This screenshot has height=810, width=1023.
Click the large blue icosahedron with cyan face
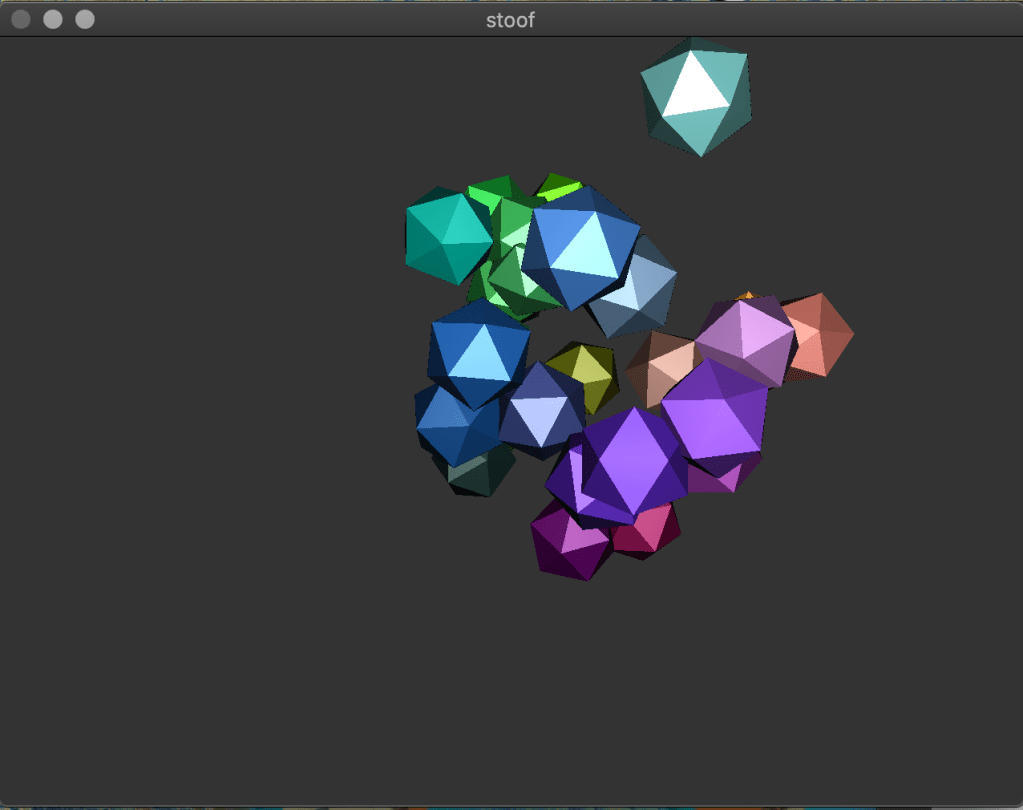[580, 247]
